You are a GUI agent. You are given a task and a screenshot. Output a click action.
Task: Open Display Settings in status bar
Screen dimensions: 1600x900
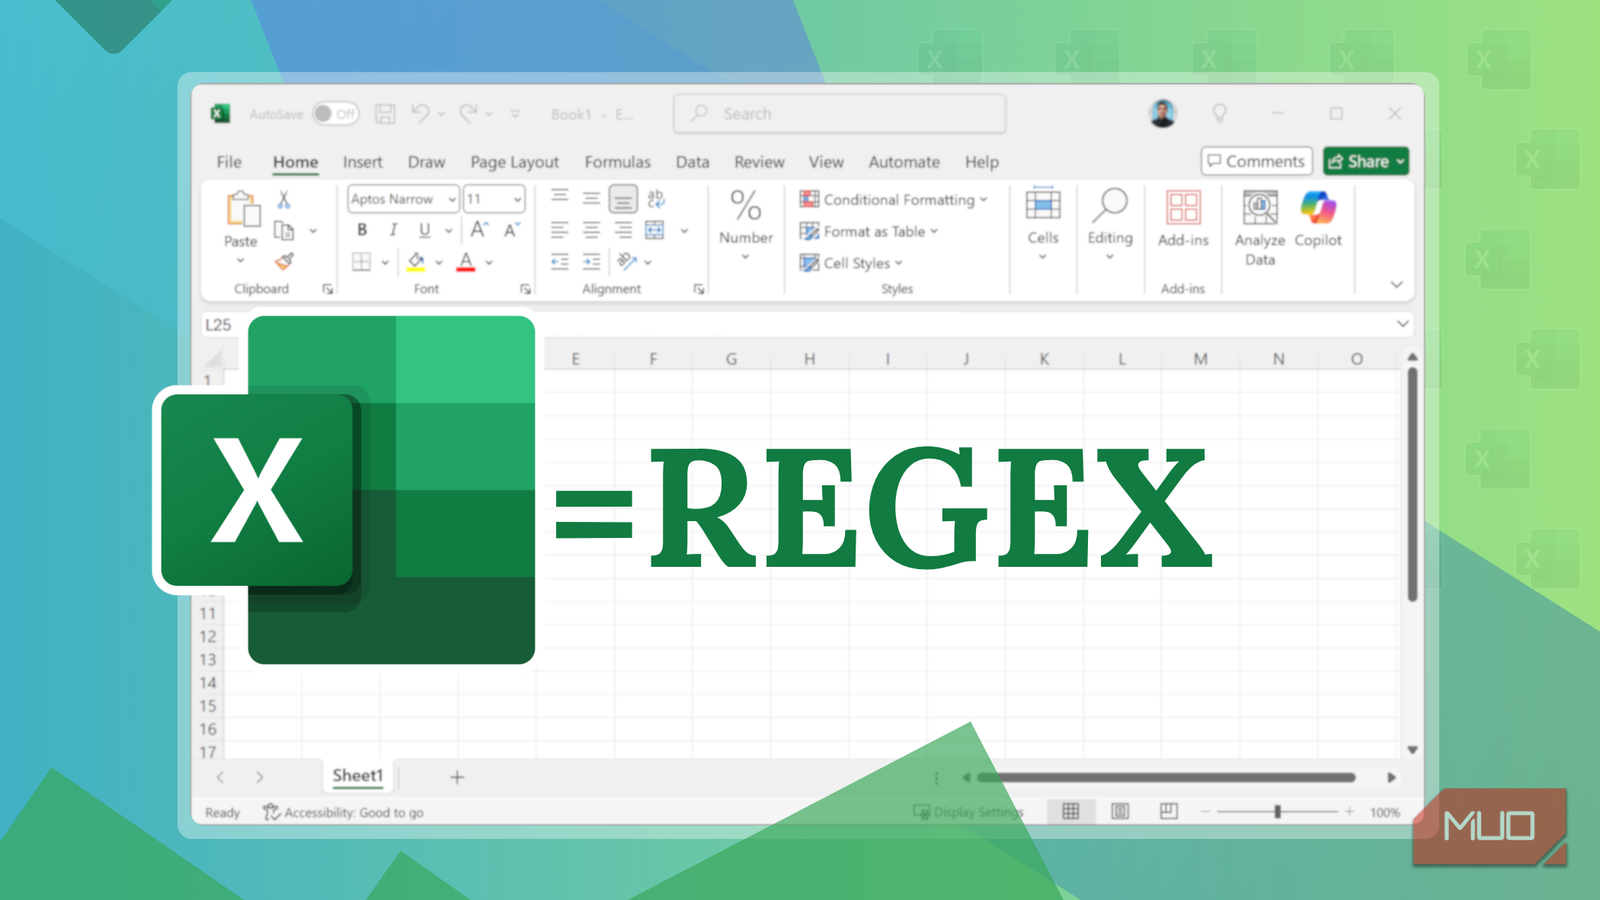(969, 812)
